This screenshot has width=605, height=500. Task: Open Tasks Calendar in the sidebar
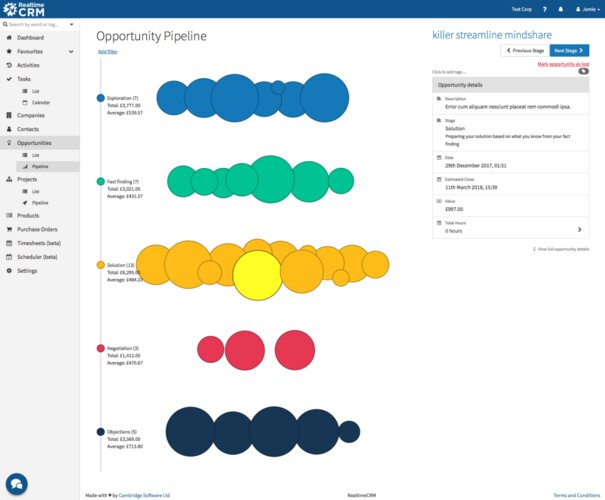point(41,103)
